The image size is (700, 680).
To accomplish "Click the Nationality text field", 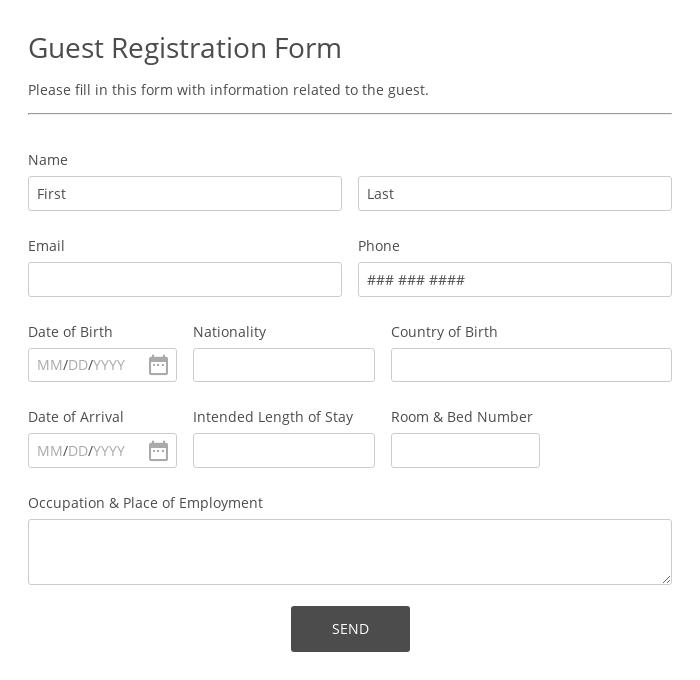I will 283,365.
